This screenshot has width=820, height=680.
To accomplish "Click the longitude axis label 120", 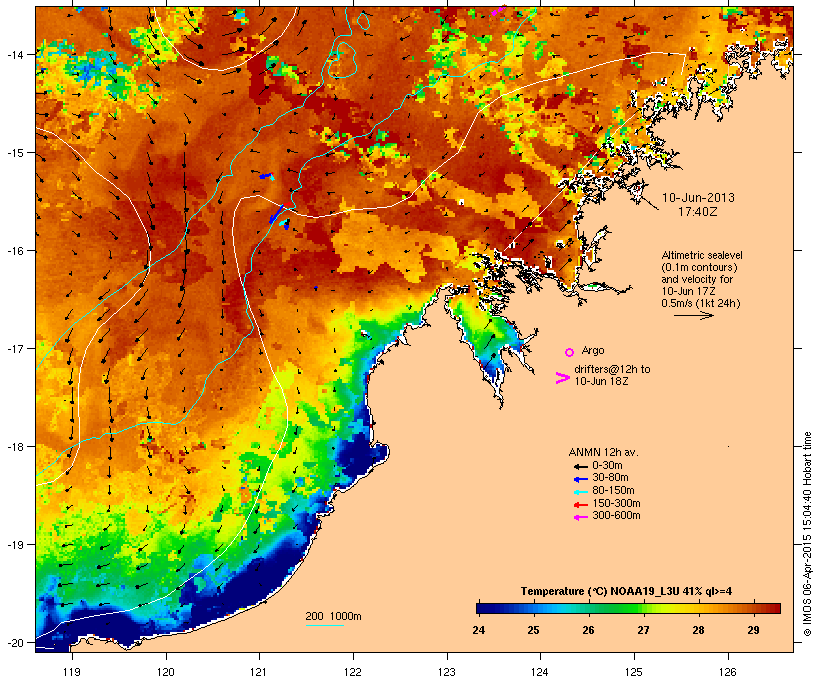I will pos(166,672).
